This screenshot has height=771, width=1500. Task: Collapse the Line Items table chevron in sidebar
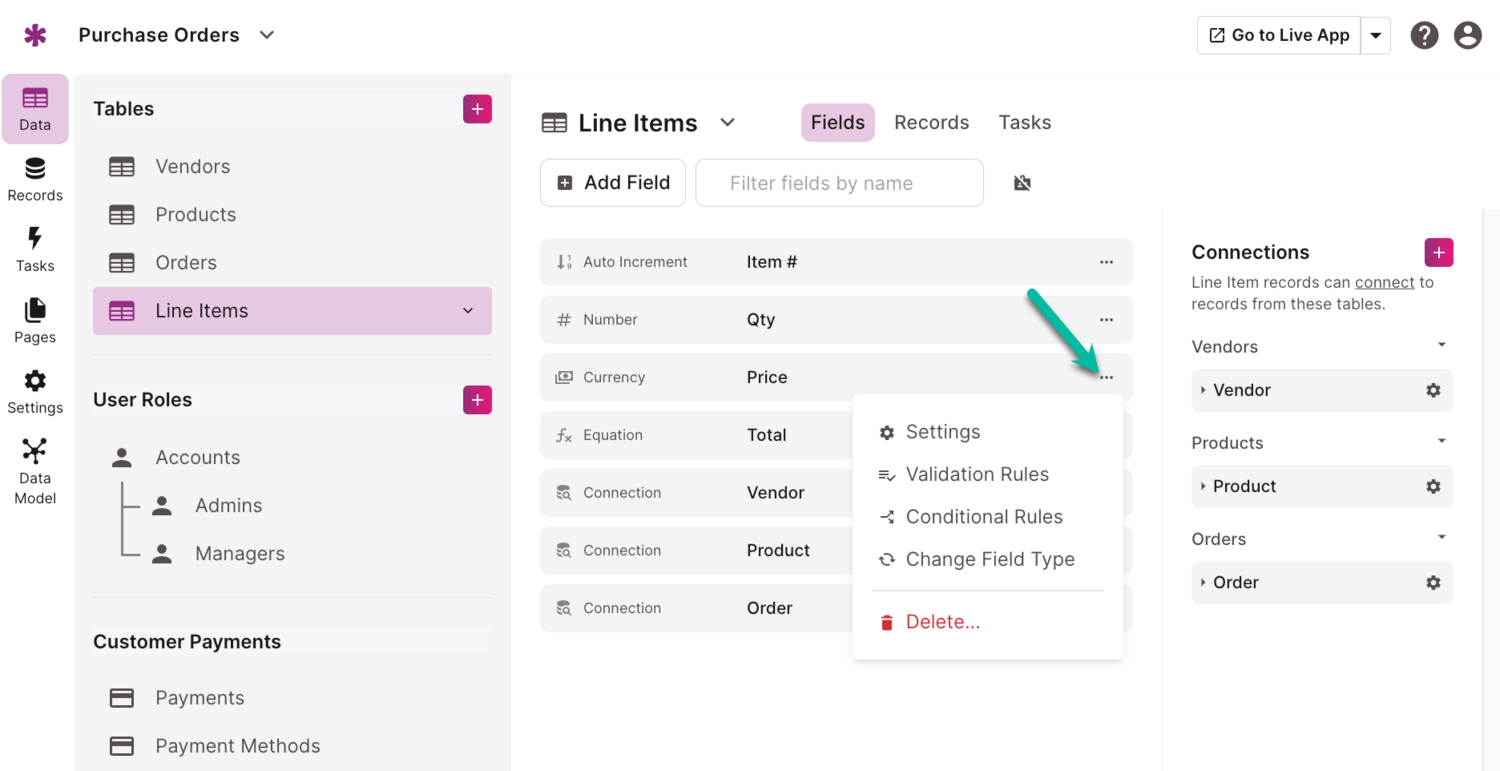pos(467,311)
